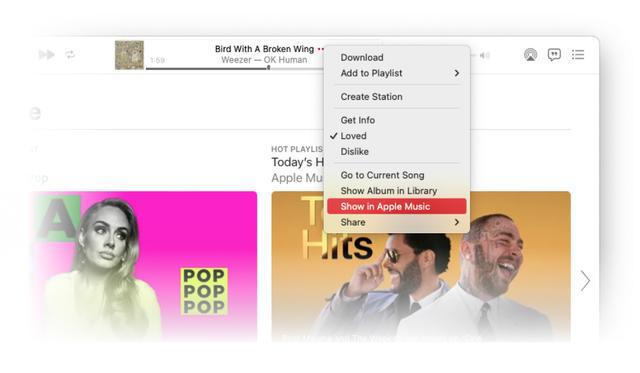Click the OK Human album artwork

tap(129, 55)
